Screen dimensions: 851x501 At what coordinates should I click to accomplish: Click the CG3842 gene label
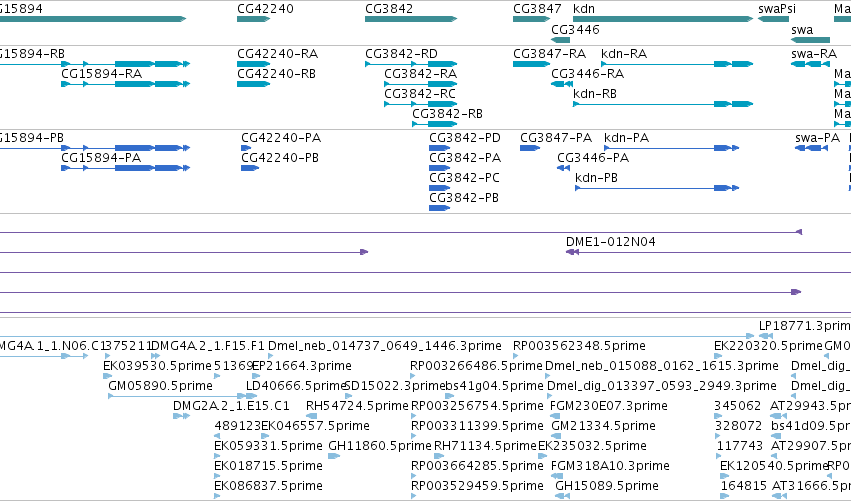pos(389,9)
